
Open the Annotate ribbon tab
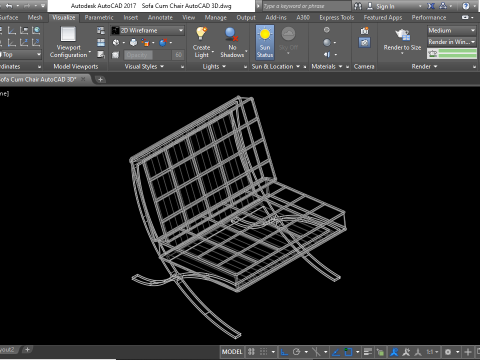160,17
